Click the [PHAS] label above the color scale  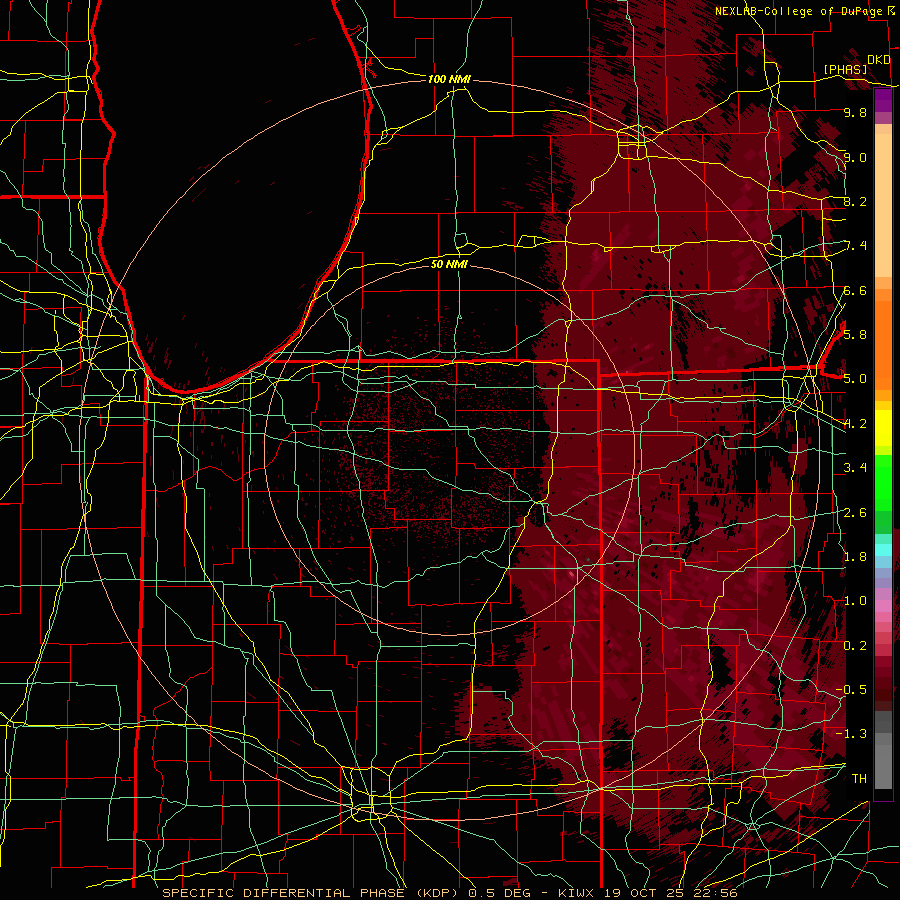tap(845, 69)
